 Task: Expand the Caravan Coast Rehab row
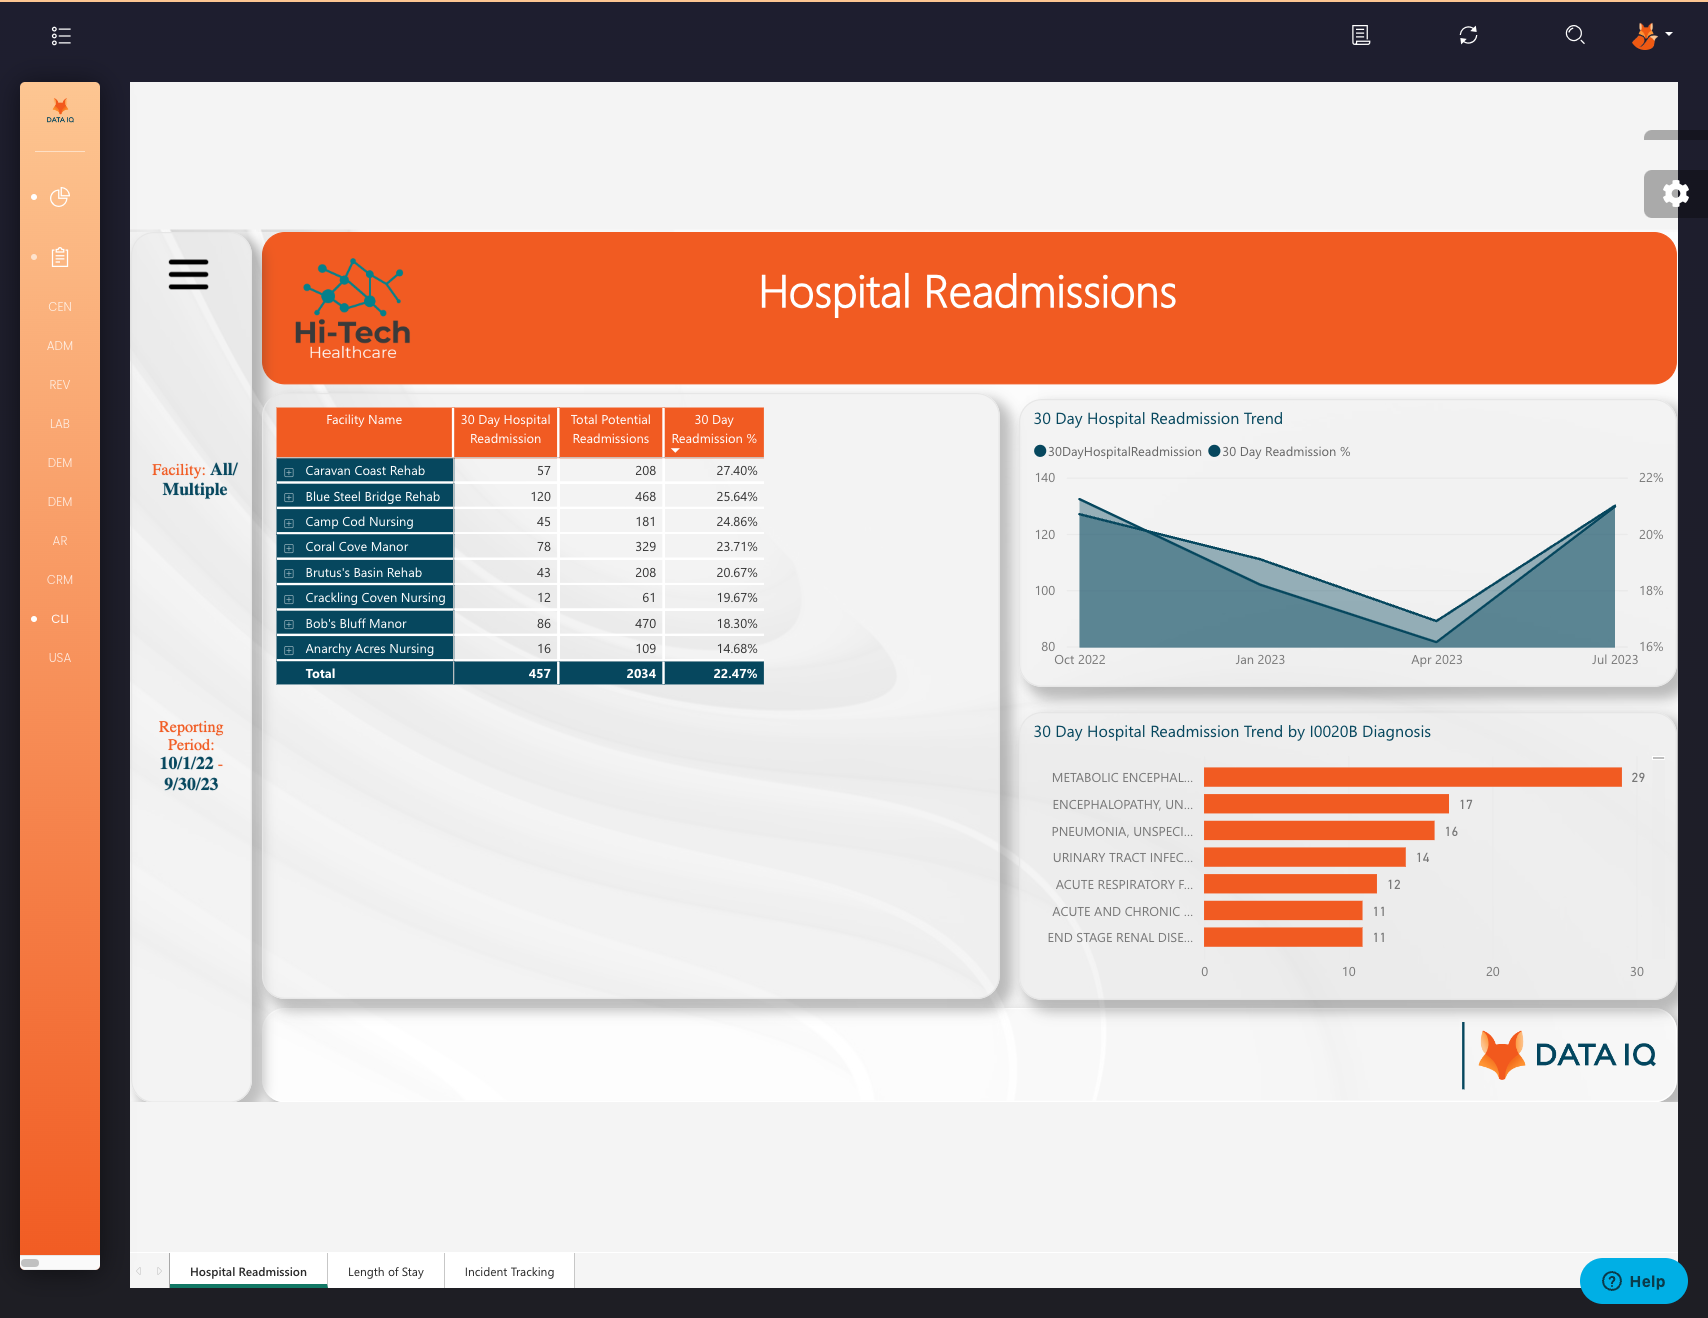(289, 472)
